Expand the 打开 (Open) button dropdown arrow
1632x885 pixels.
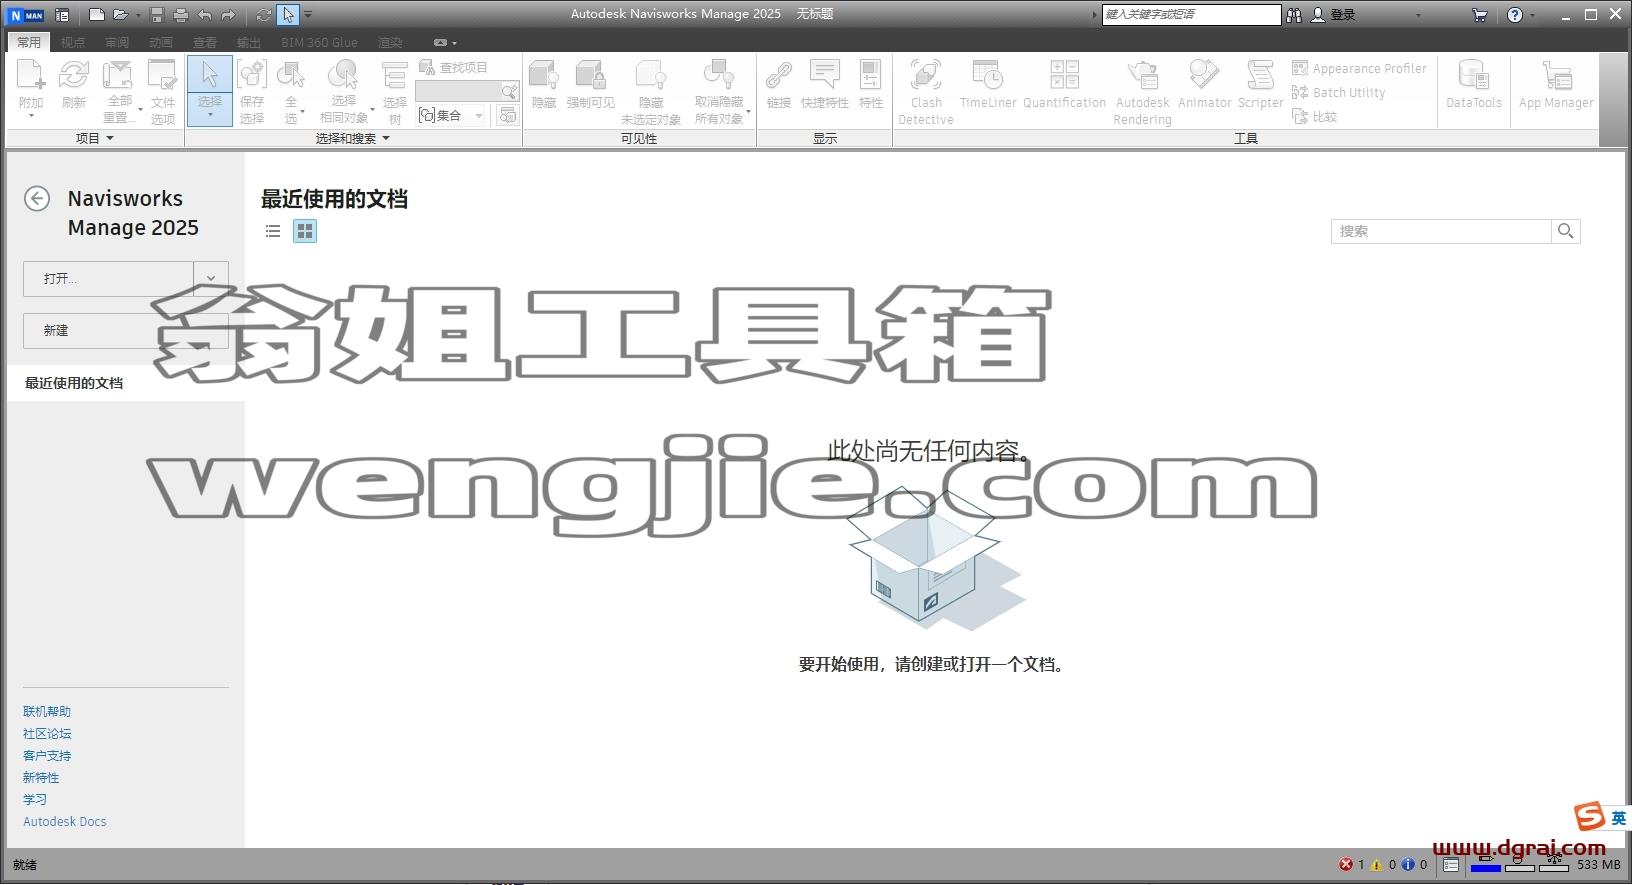tap(211, 279)
